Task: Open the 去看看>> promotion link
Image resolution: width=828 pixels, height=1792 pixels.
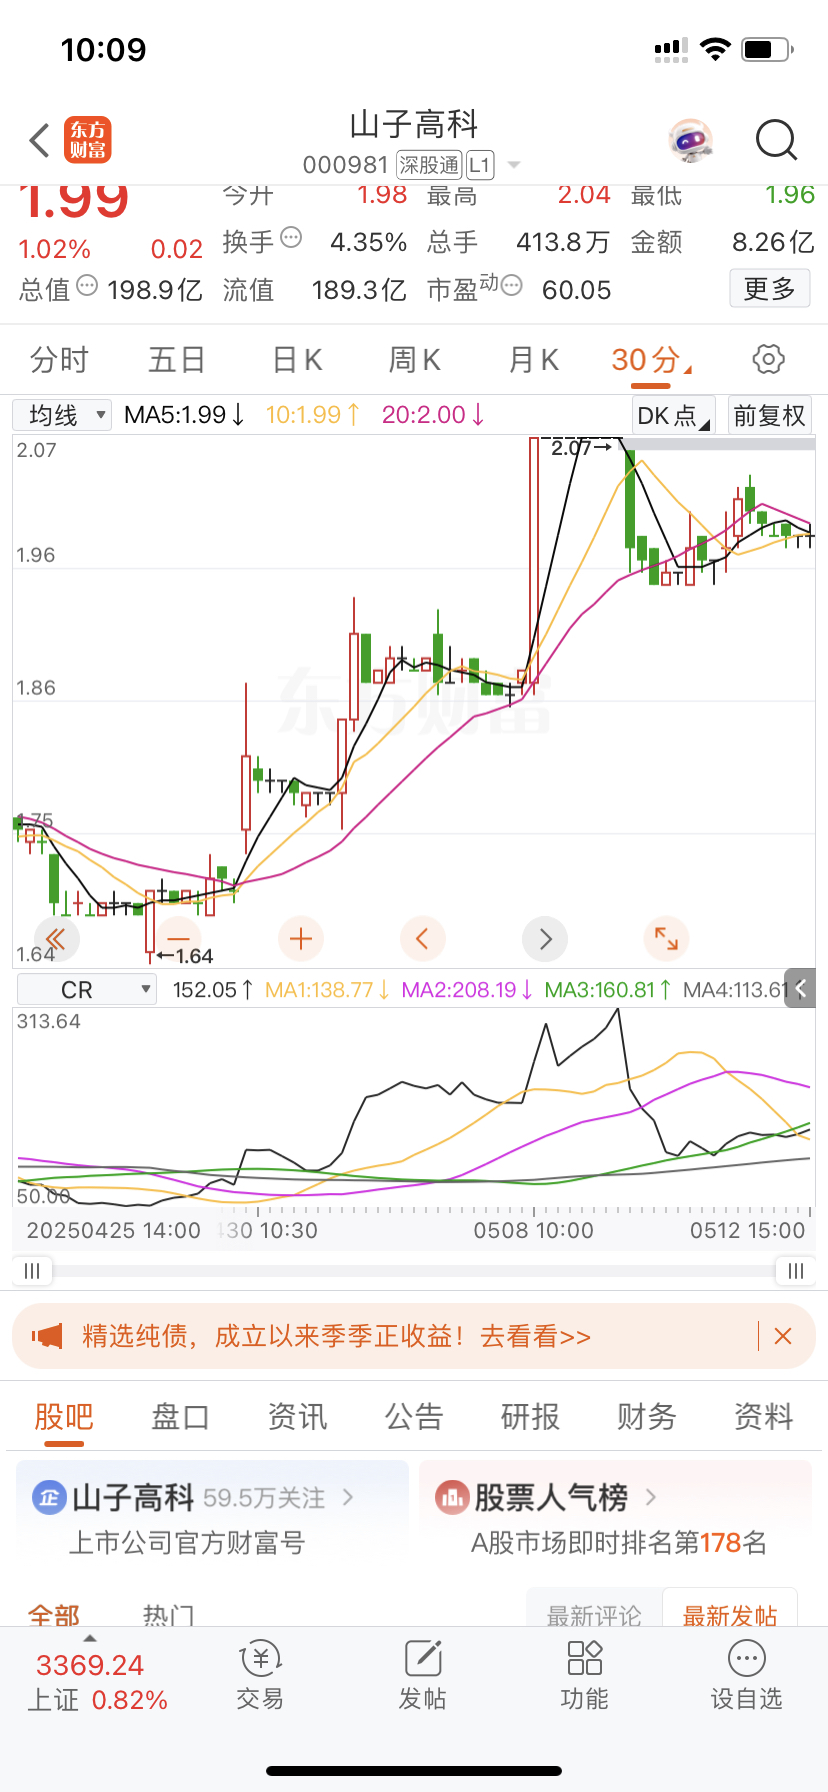Action: (x=536, y=1336)
